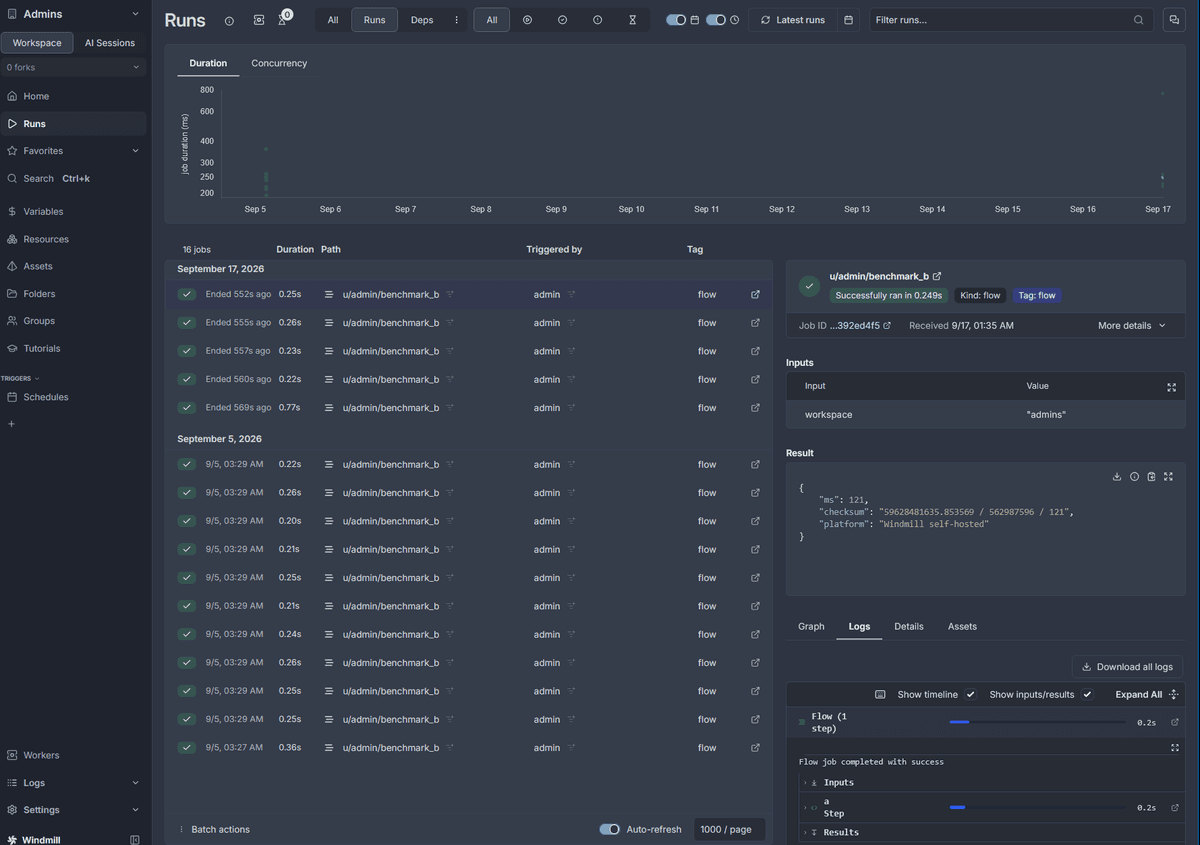This screenshot has height=845, width=1200.
Task: Go to Schedules in the sidebar
Action: (73, 397)
